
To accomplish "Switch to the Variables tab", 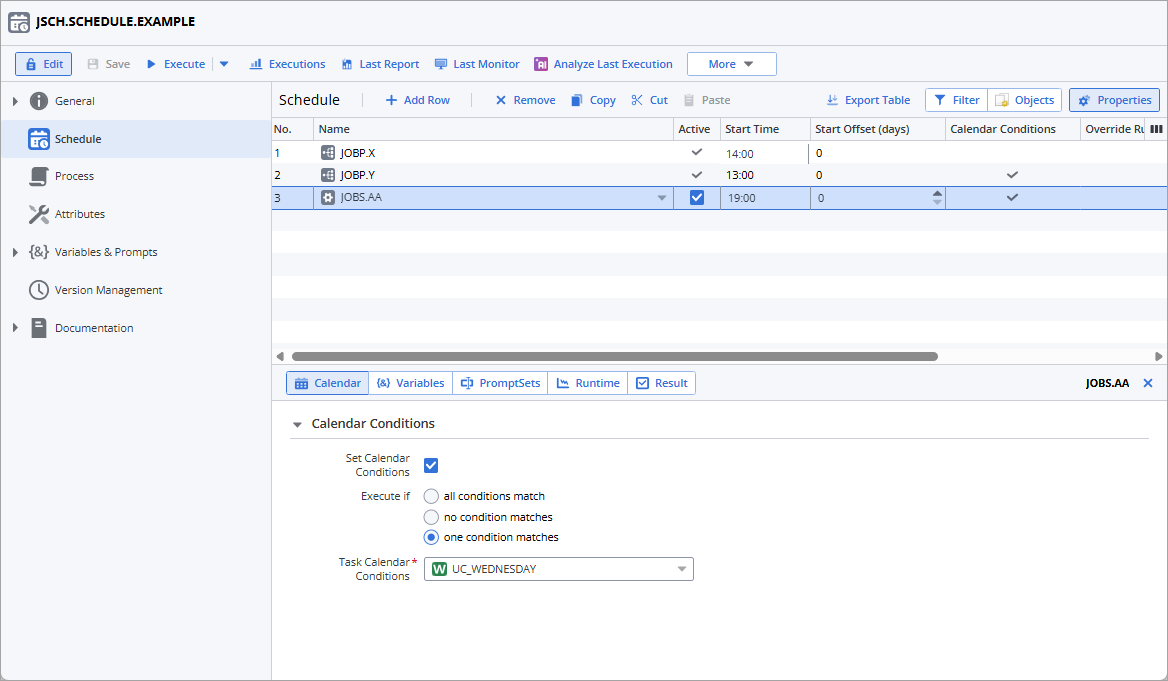I will (413, 382).
